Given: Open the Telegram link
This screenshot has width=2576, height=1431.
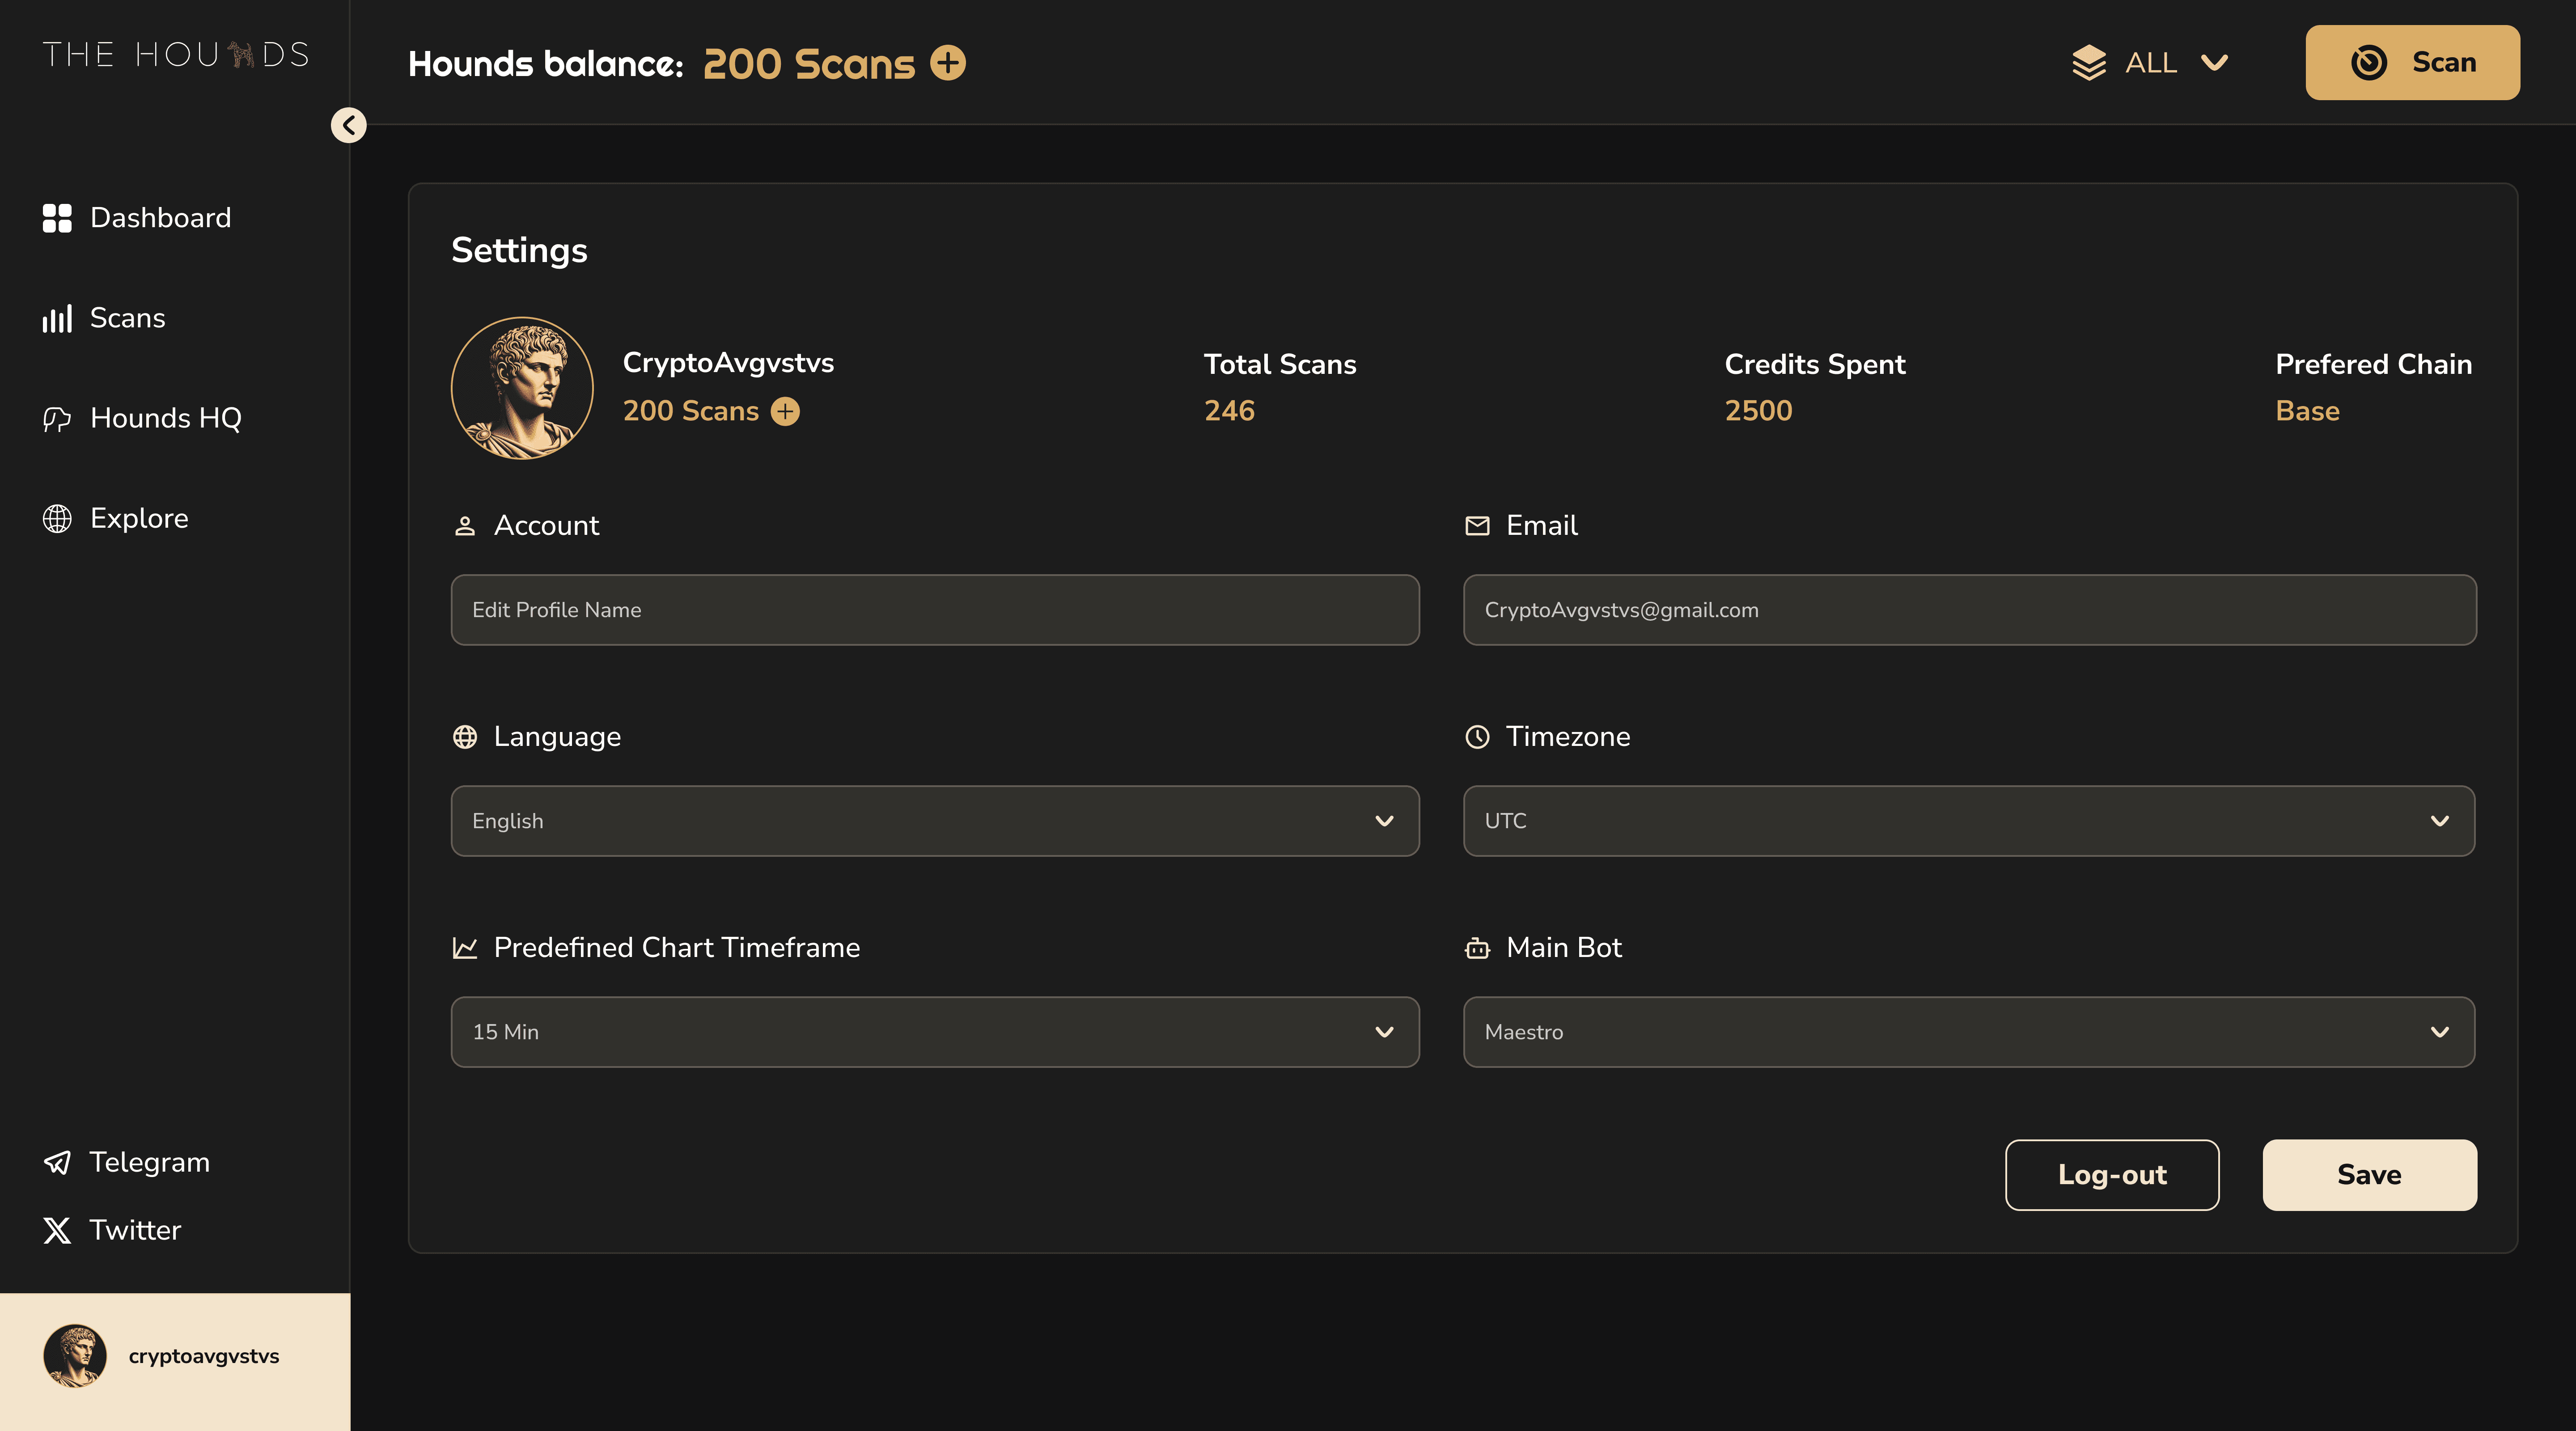Looking at the screenshot, I should [x=126, y=1162].
